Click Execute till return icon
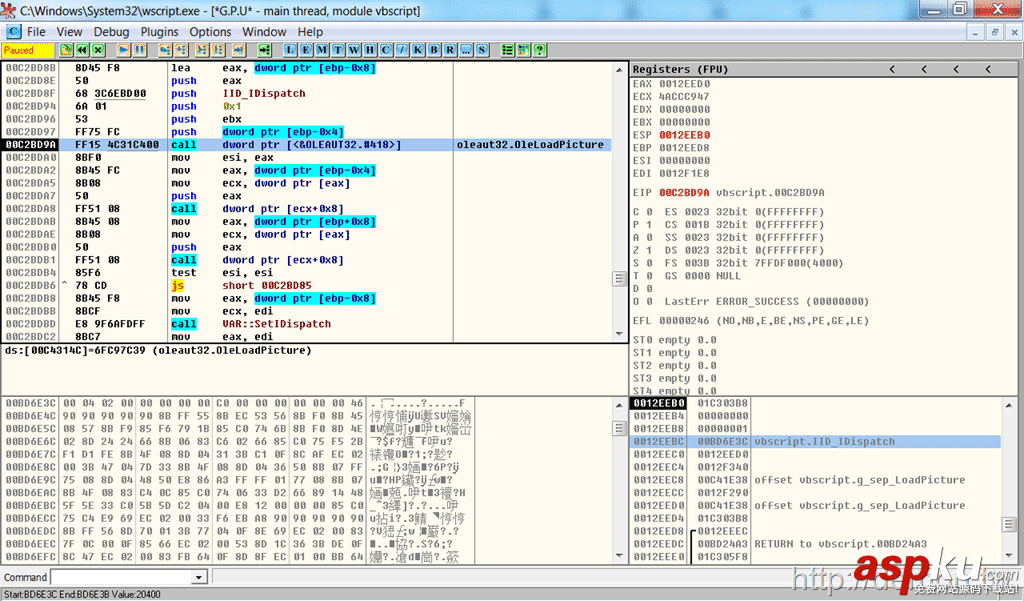1024x601 pixels. 238,50
